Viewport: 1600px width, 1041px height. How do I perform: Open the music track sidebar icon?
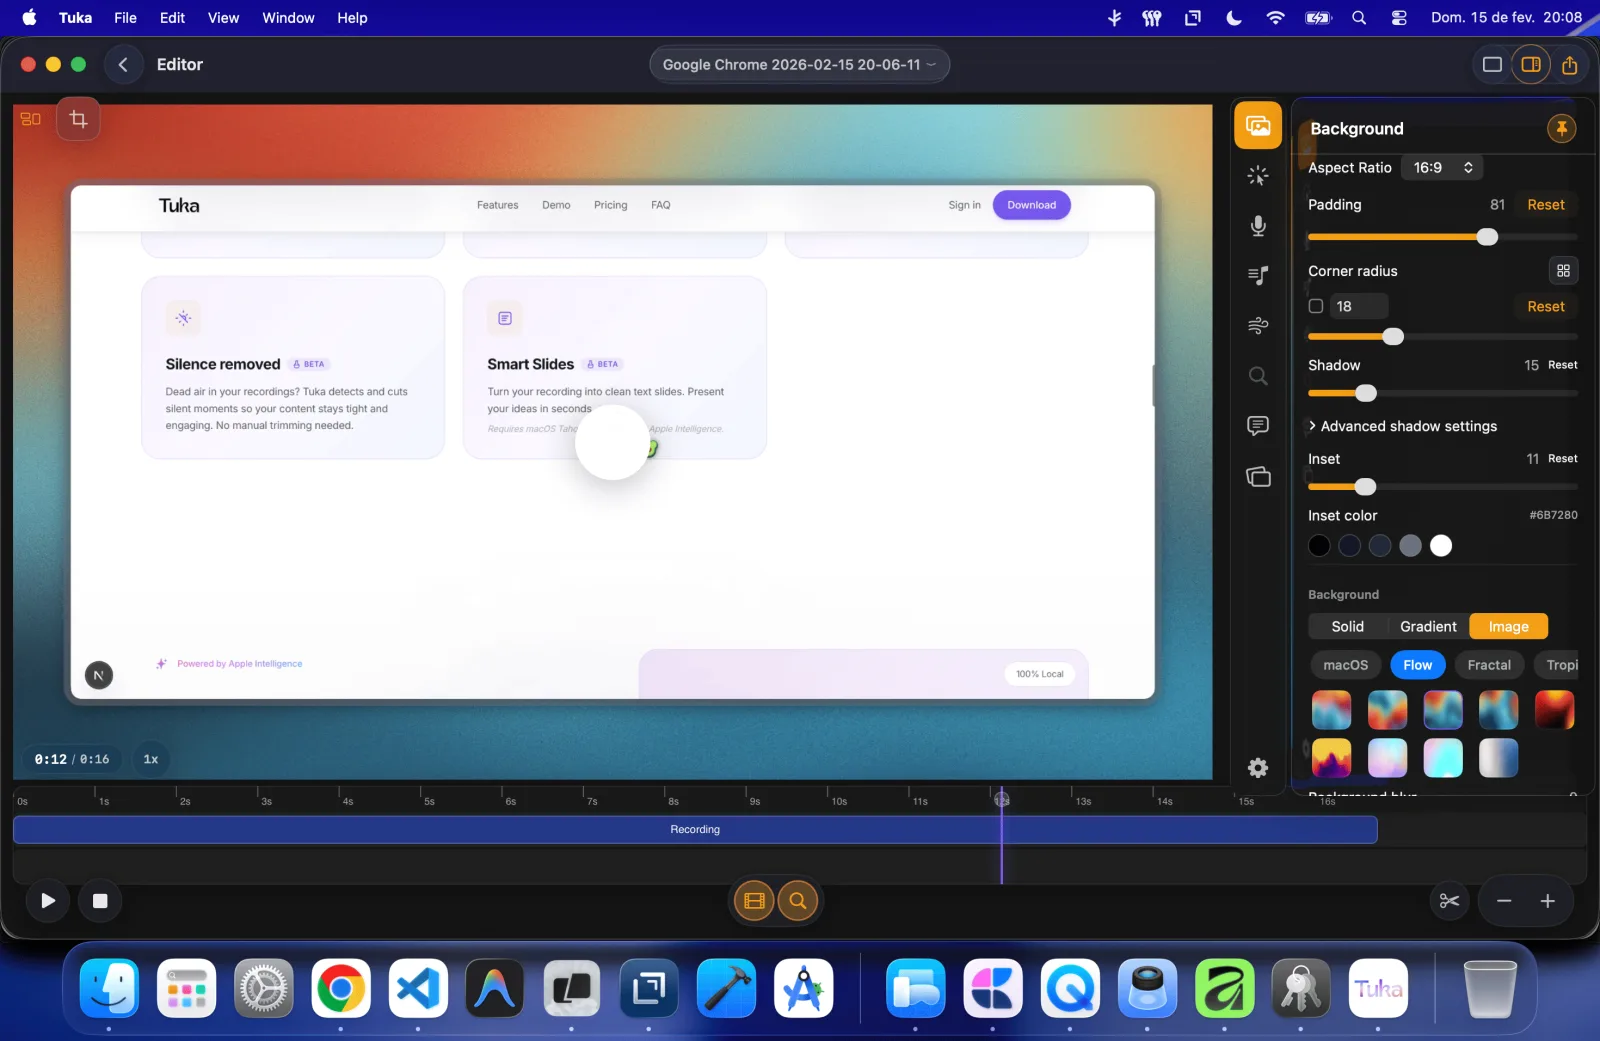pyautogui.click(x=1258, y=275)
